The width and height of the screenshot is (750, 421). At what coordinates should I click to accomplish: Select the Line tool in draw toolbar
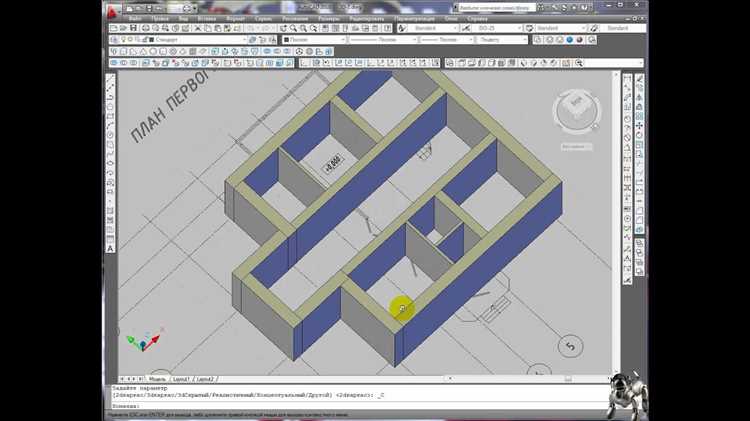click(110, 80)
